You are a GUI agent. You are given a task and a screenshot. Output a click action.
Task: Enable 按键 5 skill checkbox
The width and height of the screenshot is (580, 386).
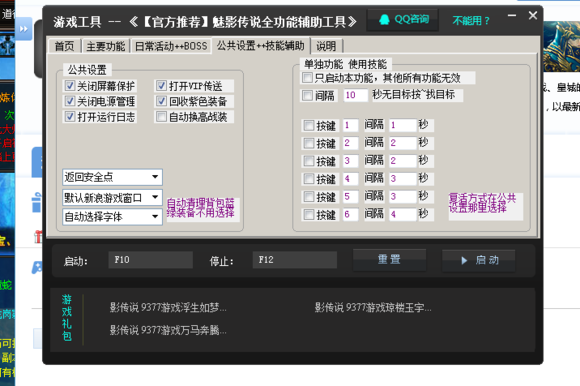click(308, 196)
